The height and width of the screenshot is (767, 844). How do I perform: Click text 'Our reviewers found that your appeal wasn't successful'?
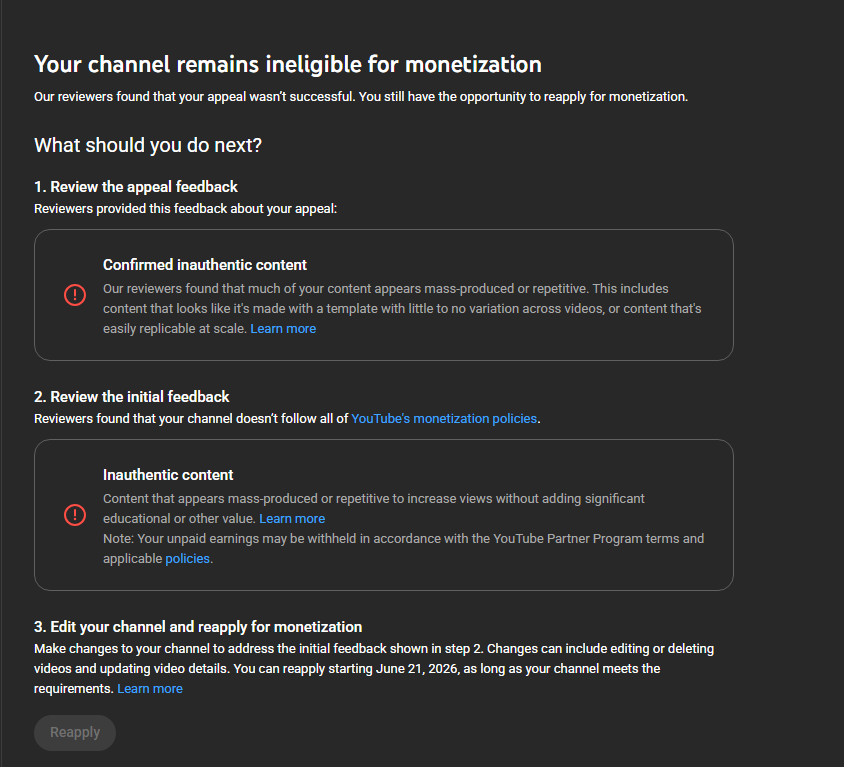(x=194, y=97)
